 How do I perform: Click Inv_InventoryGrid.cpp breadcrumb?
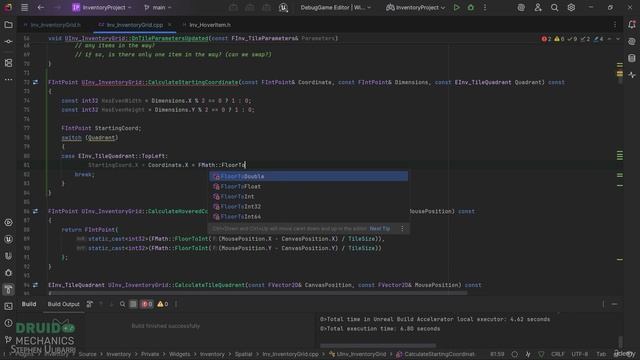point(290,354)
